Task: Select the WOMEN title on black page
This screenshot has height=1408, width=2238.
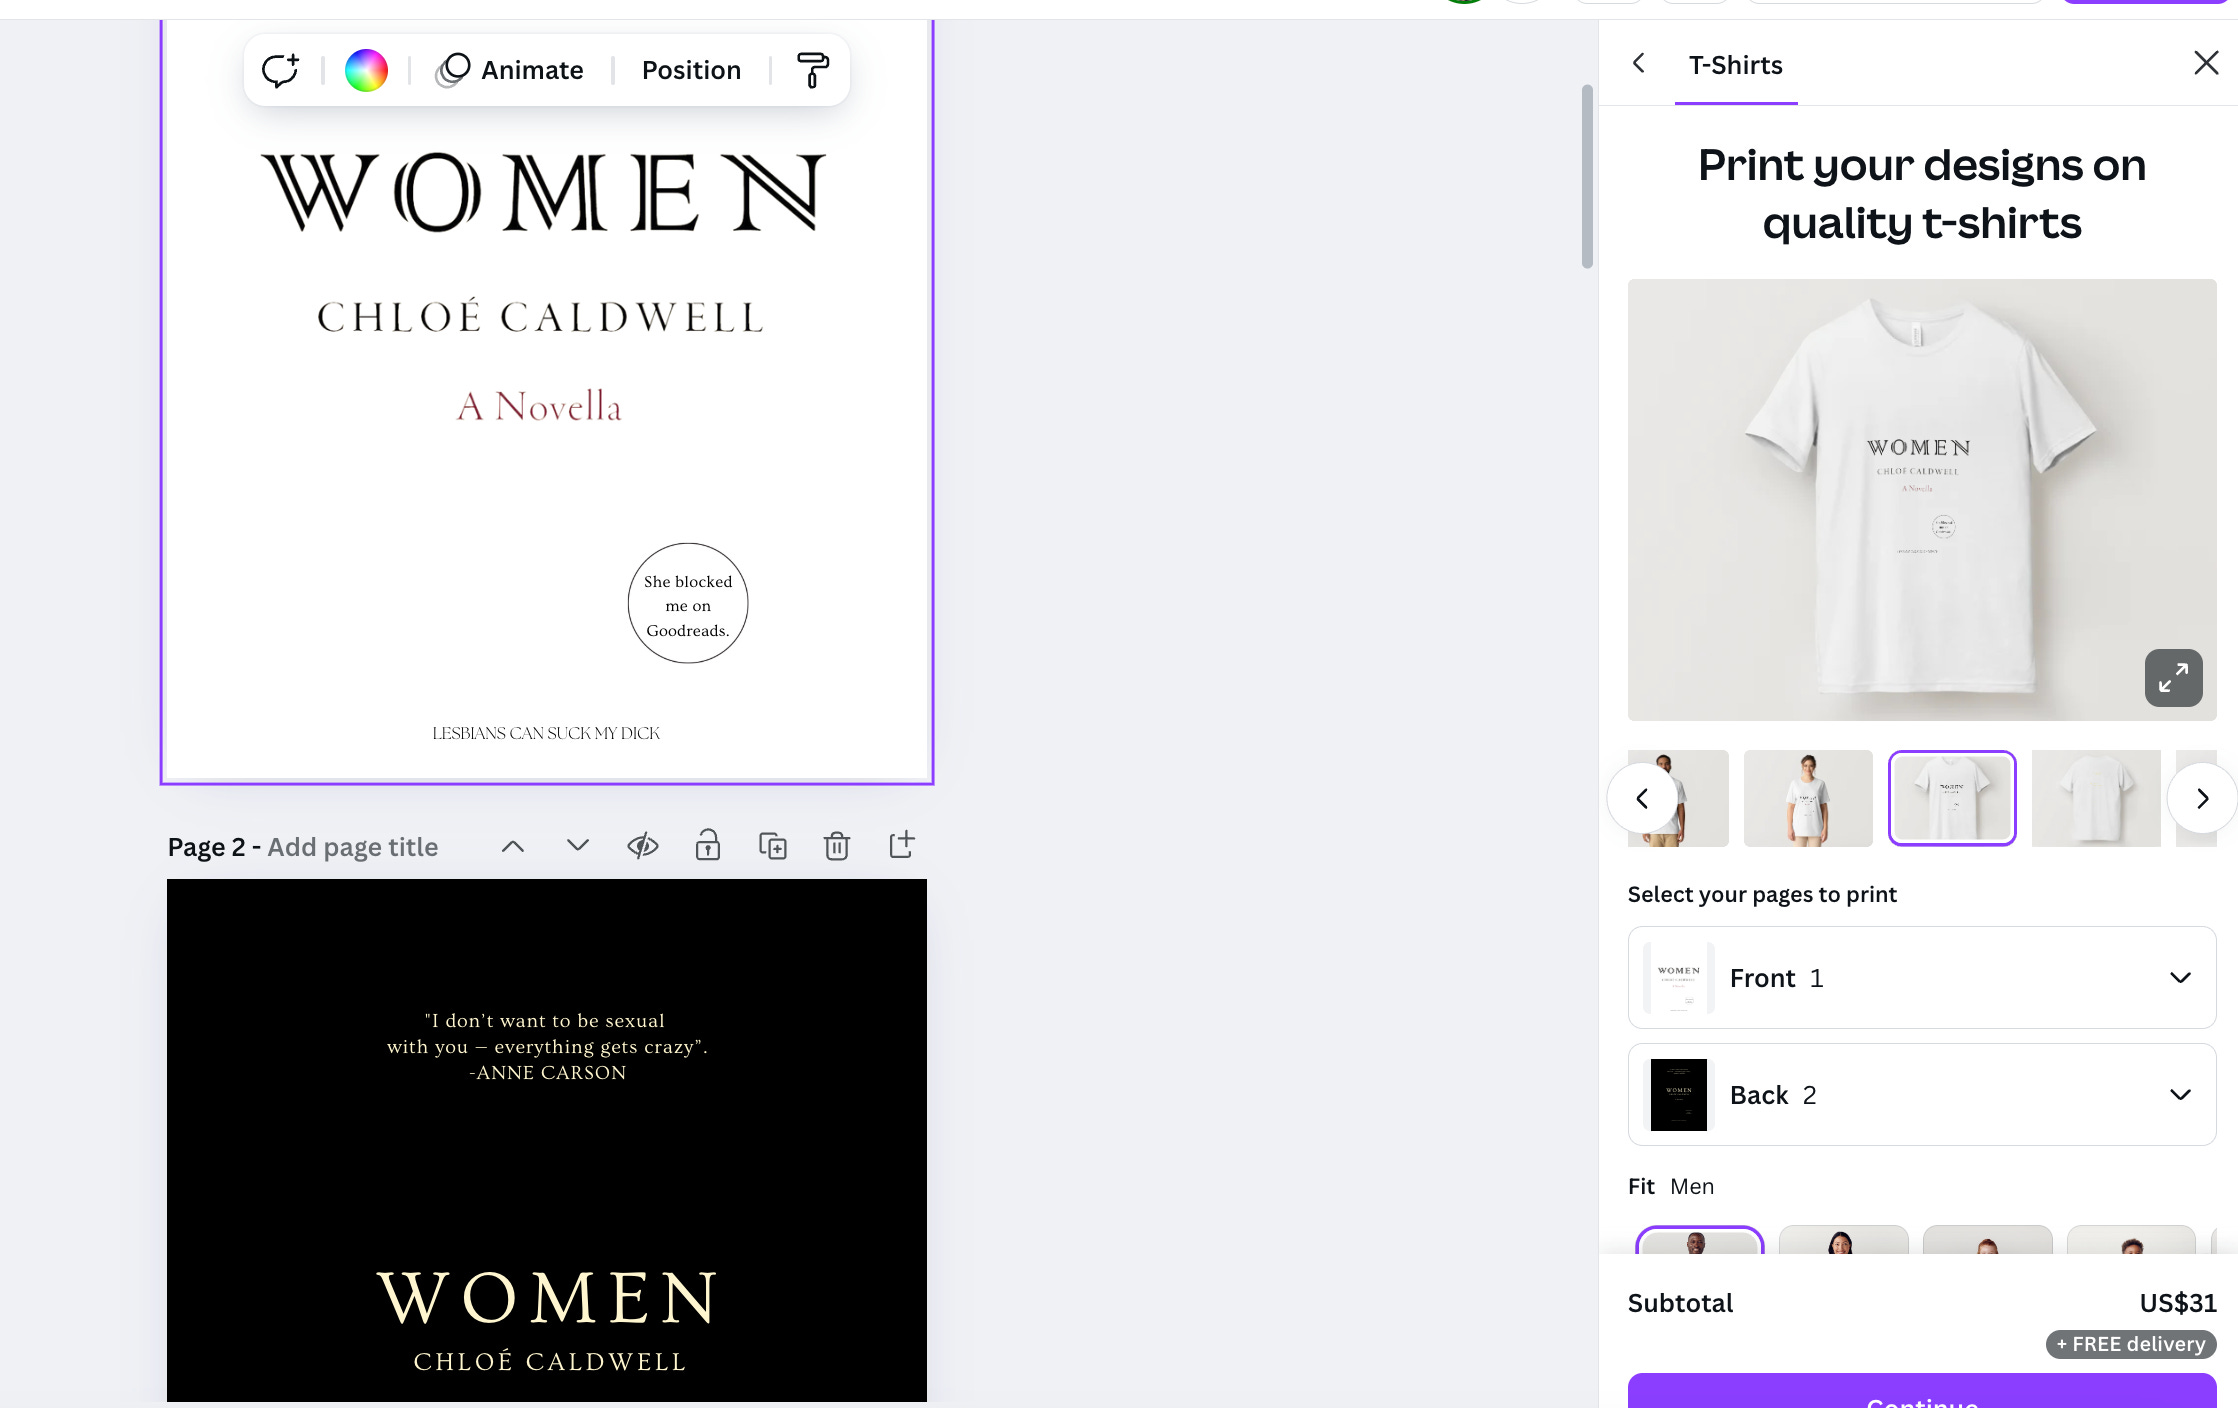Action: [548, 1298]
